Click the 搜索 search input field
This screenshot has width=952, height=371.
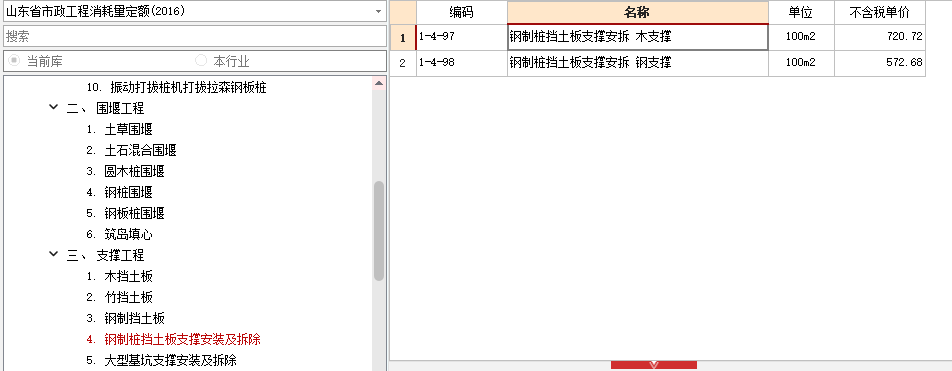(194, 36)
